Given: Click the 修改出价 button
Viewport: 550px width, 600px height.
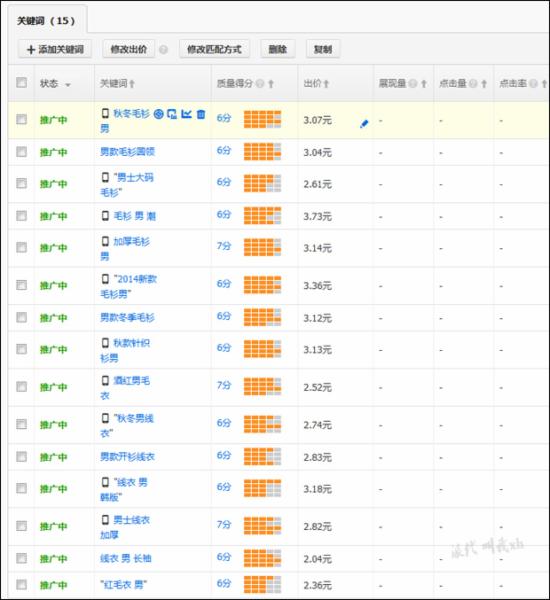Looking at the screenshot, I should [x=129, y=49].
